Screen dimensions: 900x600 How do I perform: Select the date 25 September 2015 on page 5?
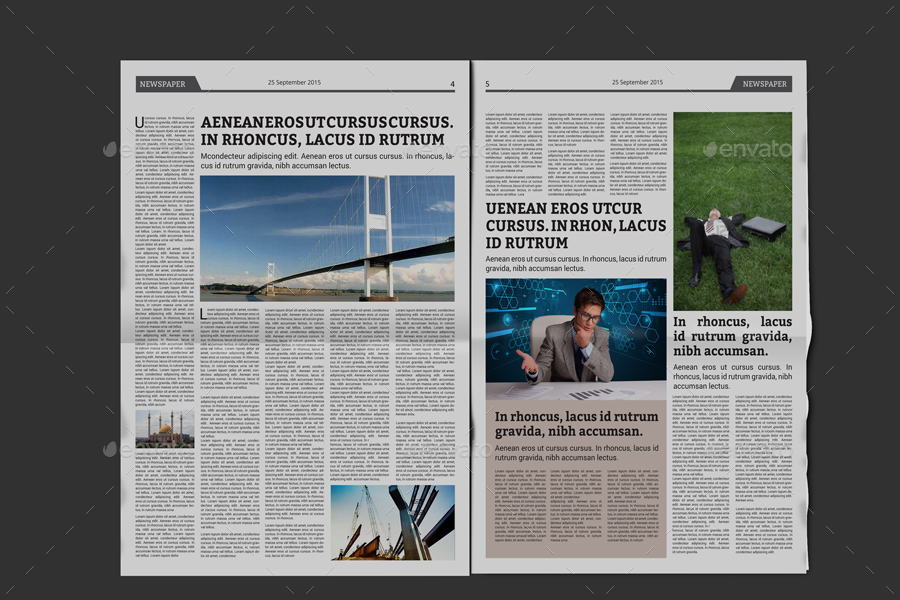pos(636,82)
